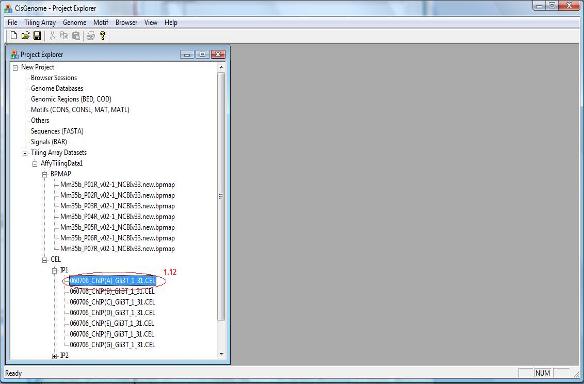
Task: Collapse the BPMAP folder node
Action: point(44,174)
